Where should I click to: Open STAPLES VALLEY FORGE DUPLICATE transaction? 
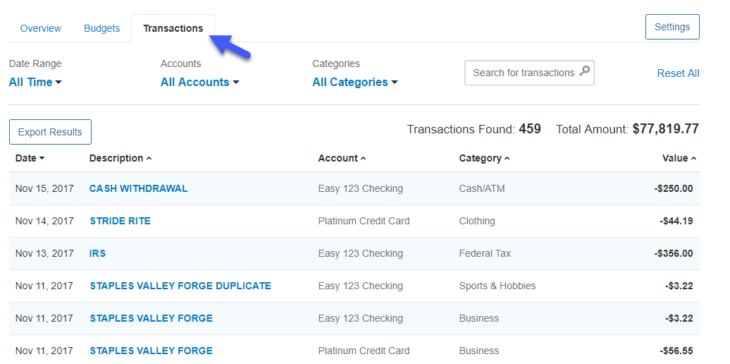(x=180, y=286)
